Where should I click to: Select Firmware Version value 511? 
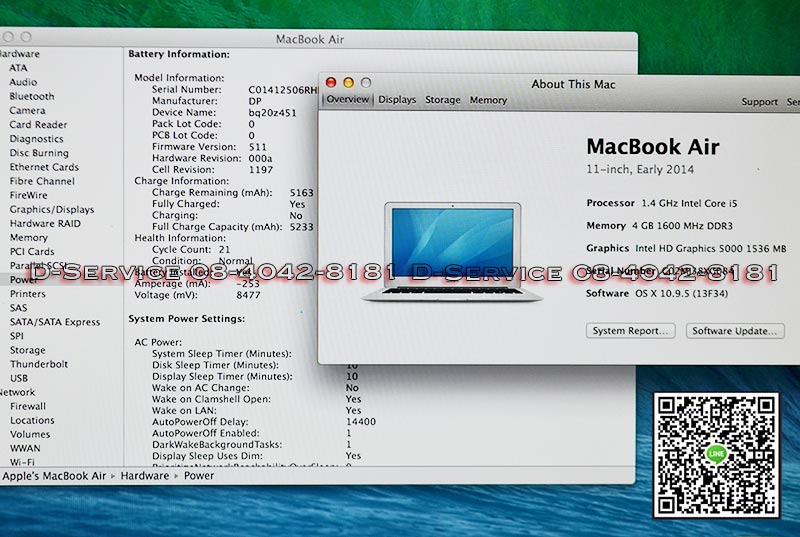(x=258, y=147)
